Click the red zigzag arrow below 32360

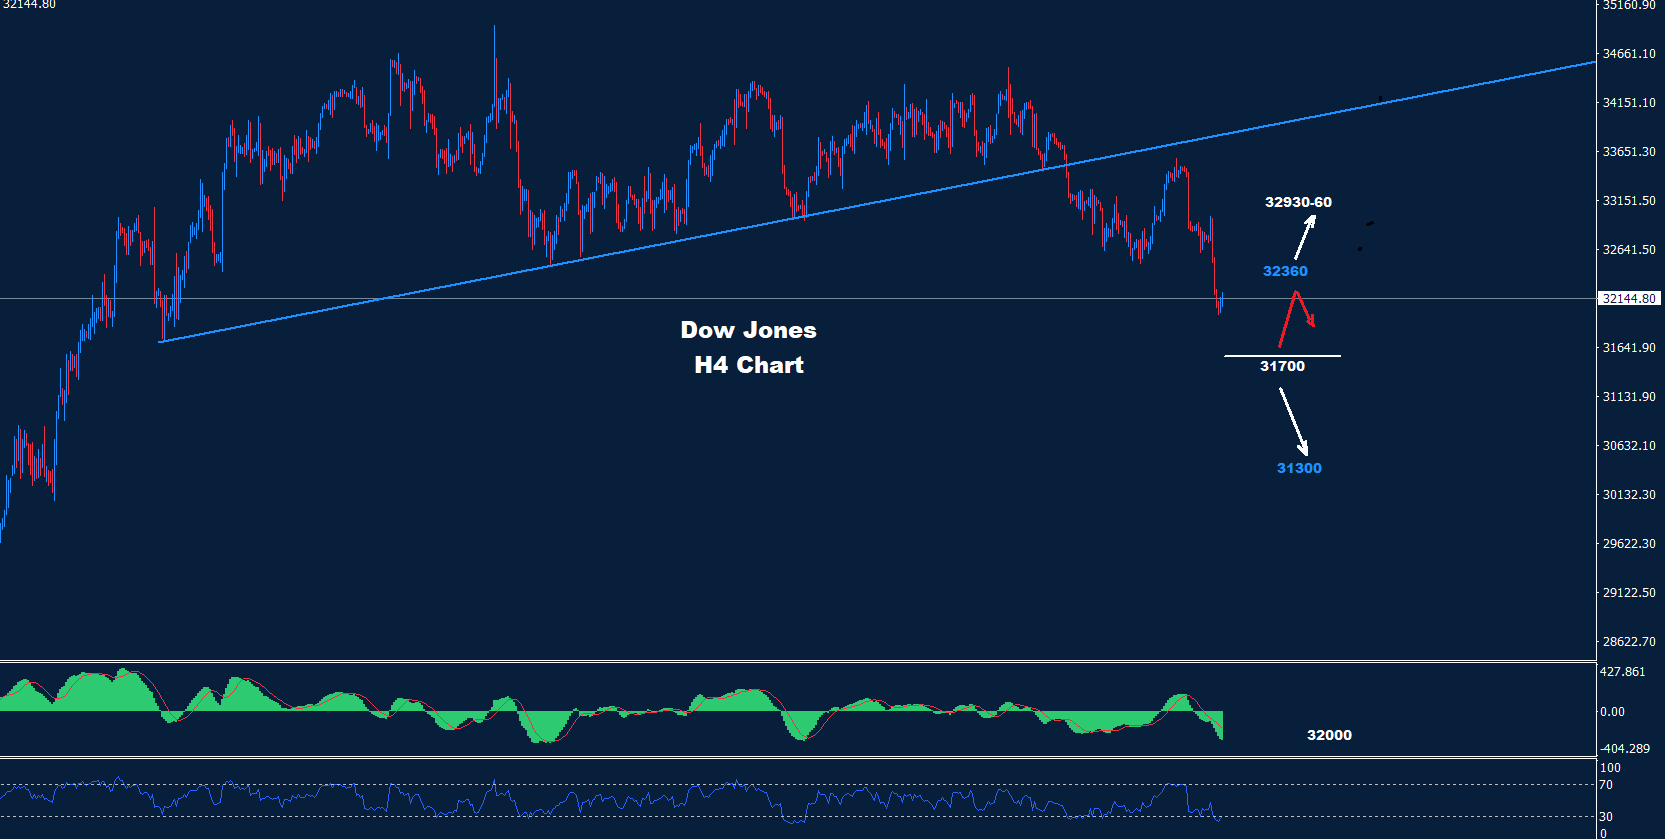(x=1295, y=312)
